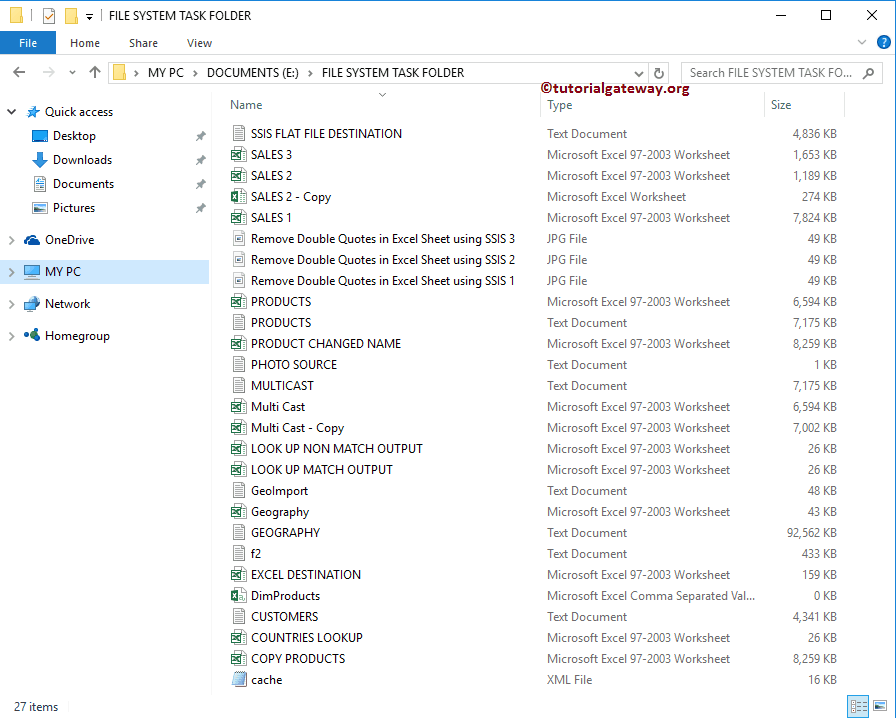The height and width of the screenshot is (718, 896).
Task: Open the cache XML file
Action: 266,679
